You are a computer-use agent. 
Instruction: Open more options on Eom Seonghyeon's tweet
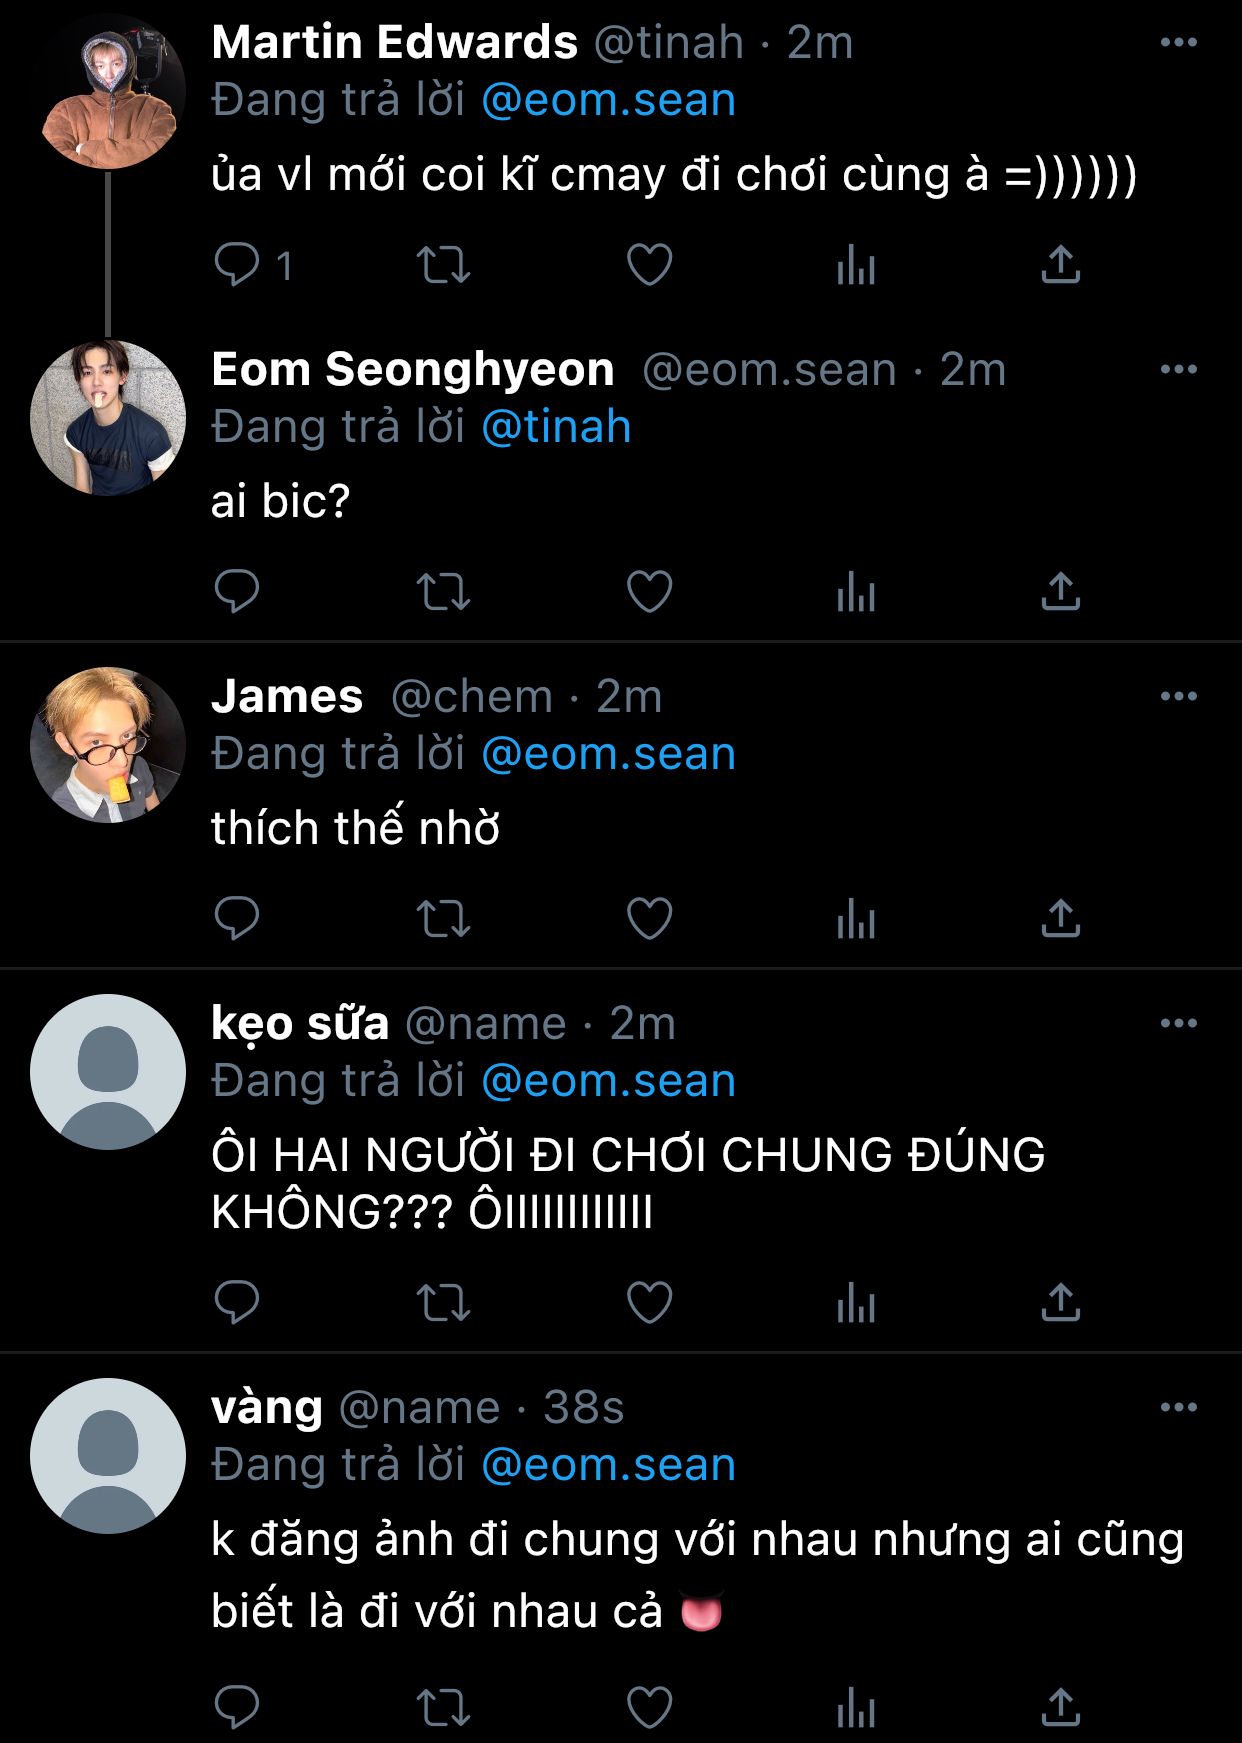pyautogui.click(x=1178, y=370)
